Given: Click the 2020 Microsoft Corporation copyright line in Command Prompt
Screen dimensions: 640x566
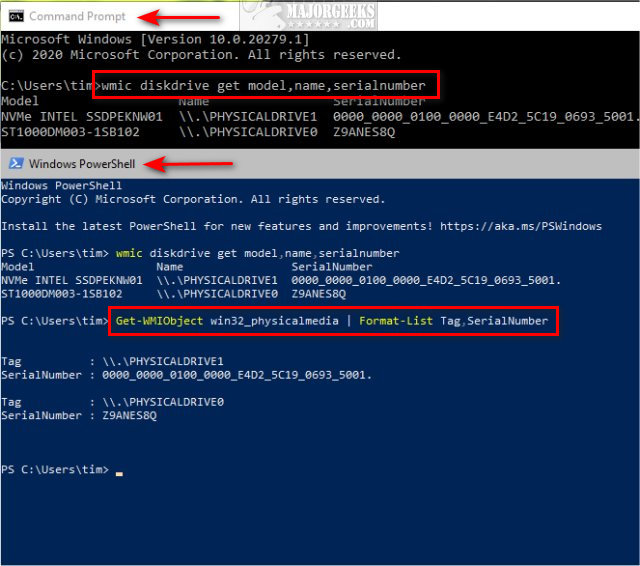Looking at the screenshot, I should tap(201, 55).
